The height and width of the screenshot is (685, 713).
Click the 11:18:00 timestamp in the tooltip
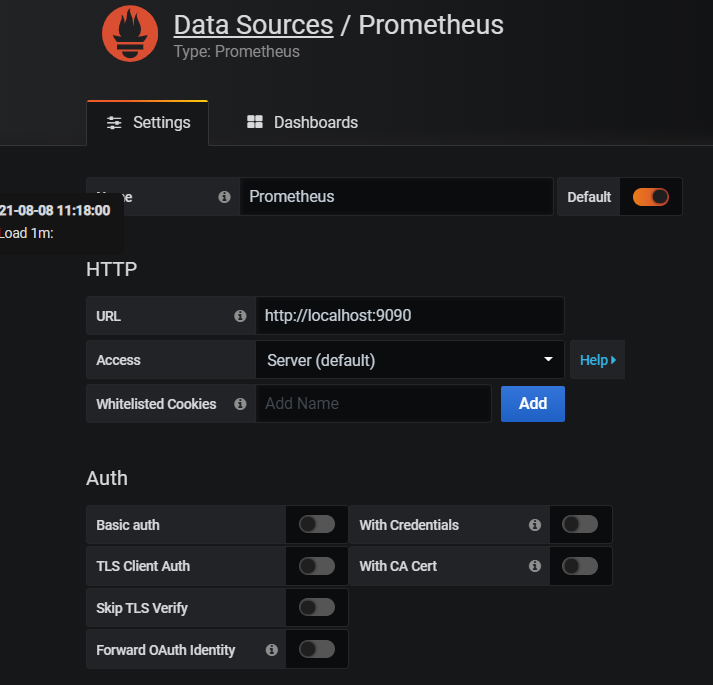tap(84, 210)
